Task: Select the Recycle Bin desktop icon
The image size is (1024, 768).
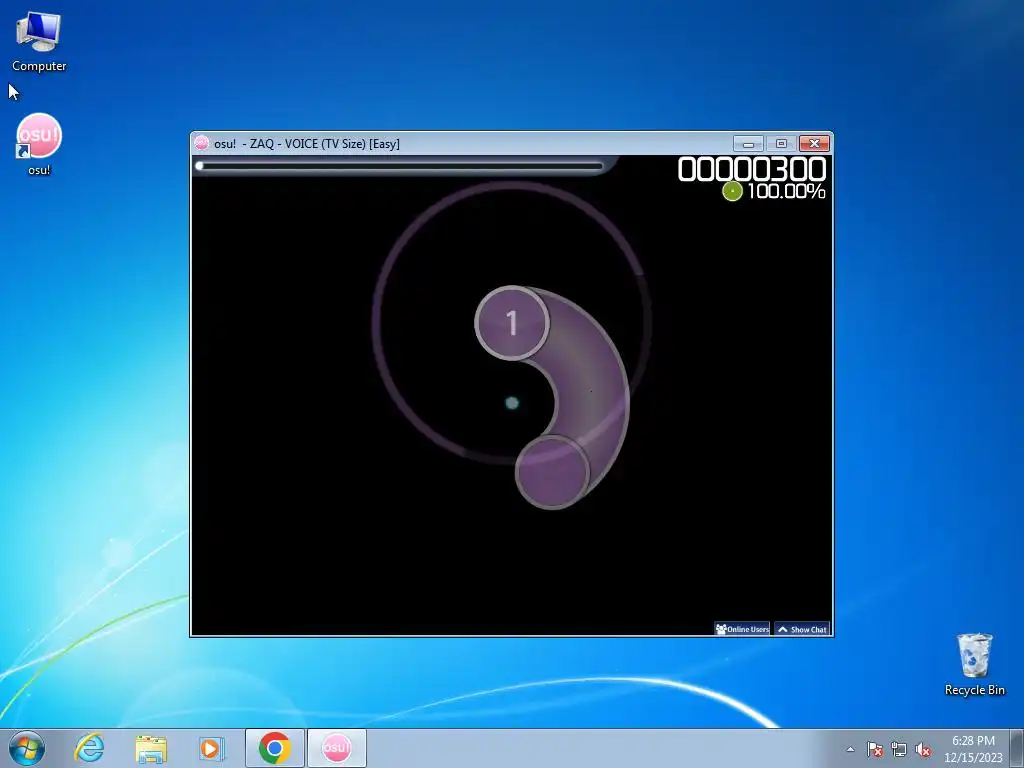Action: click(x=974, y=664)
